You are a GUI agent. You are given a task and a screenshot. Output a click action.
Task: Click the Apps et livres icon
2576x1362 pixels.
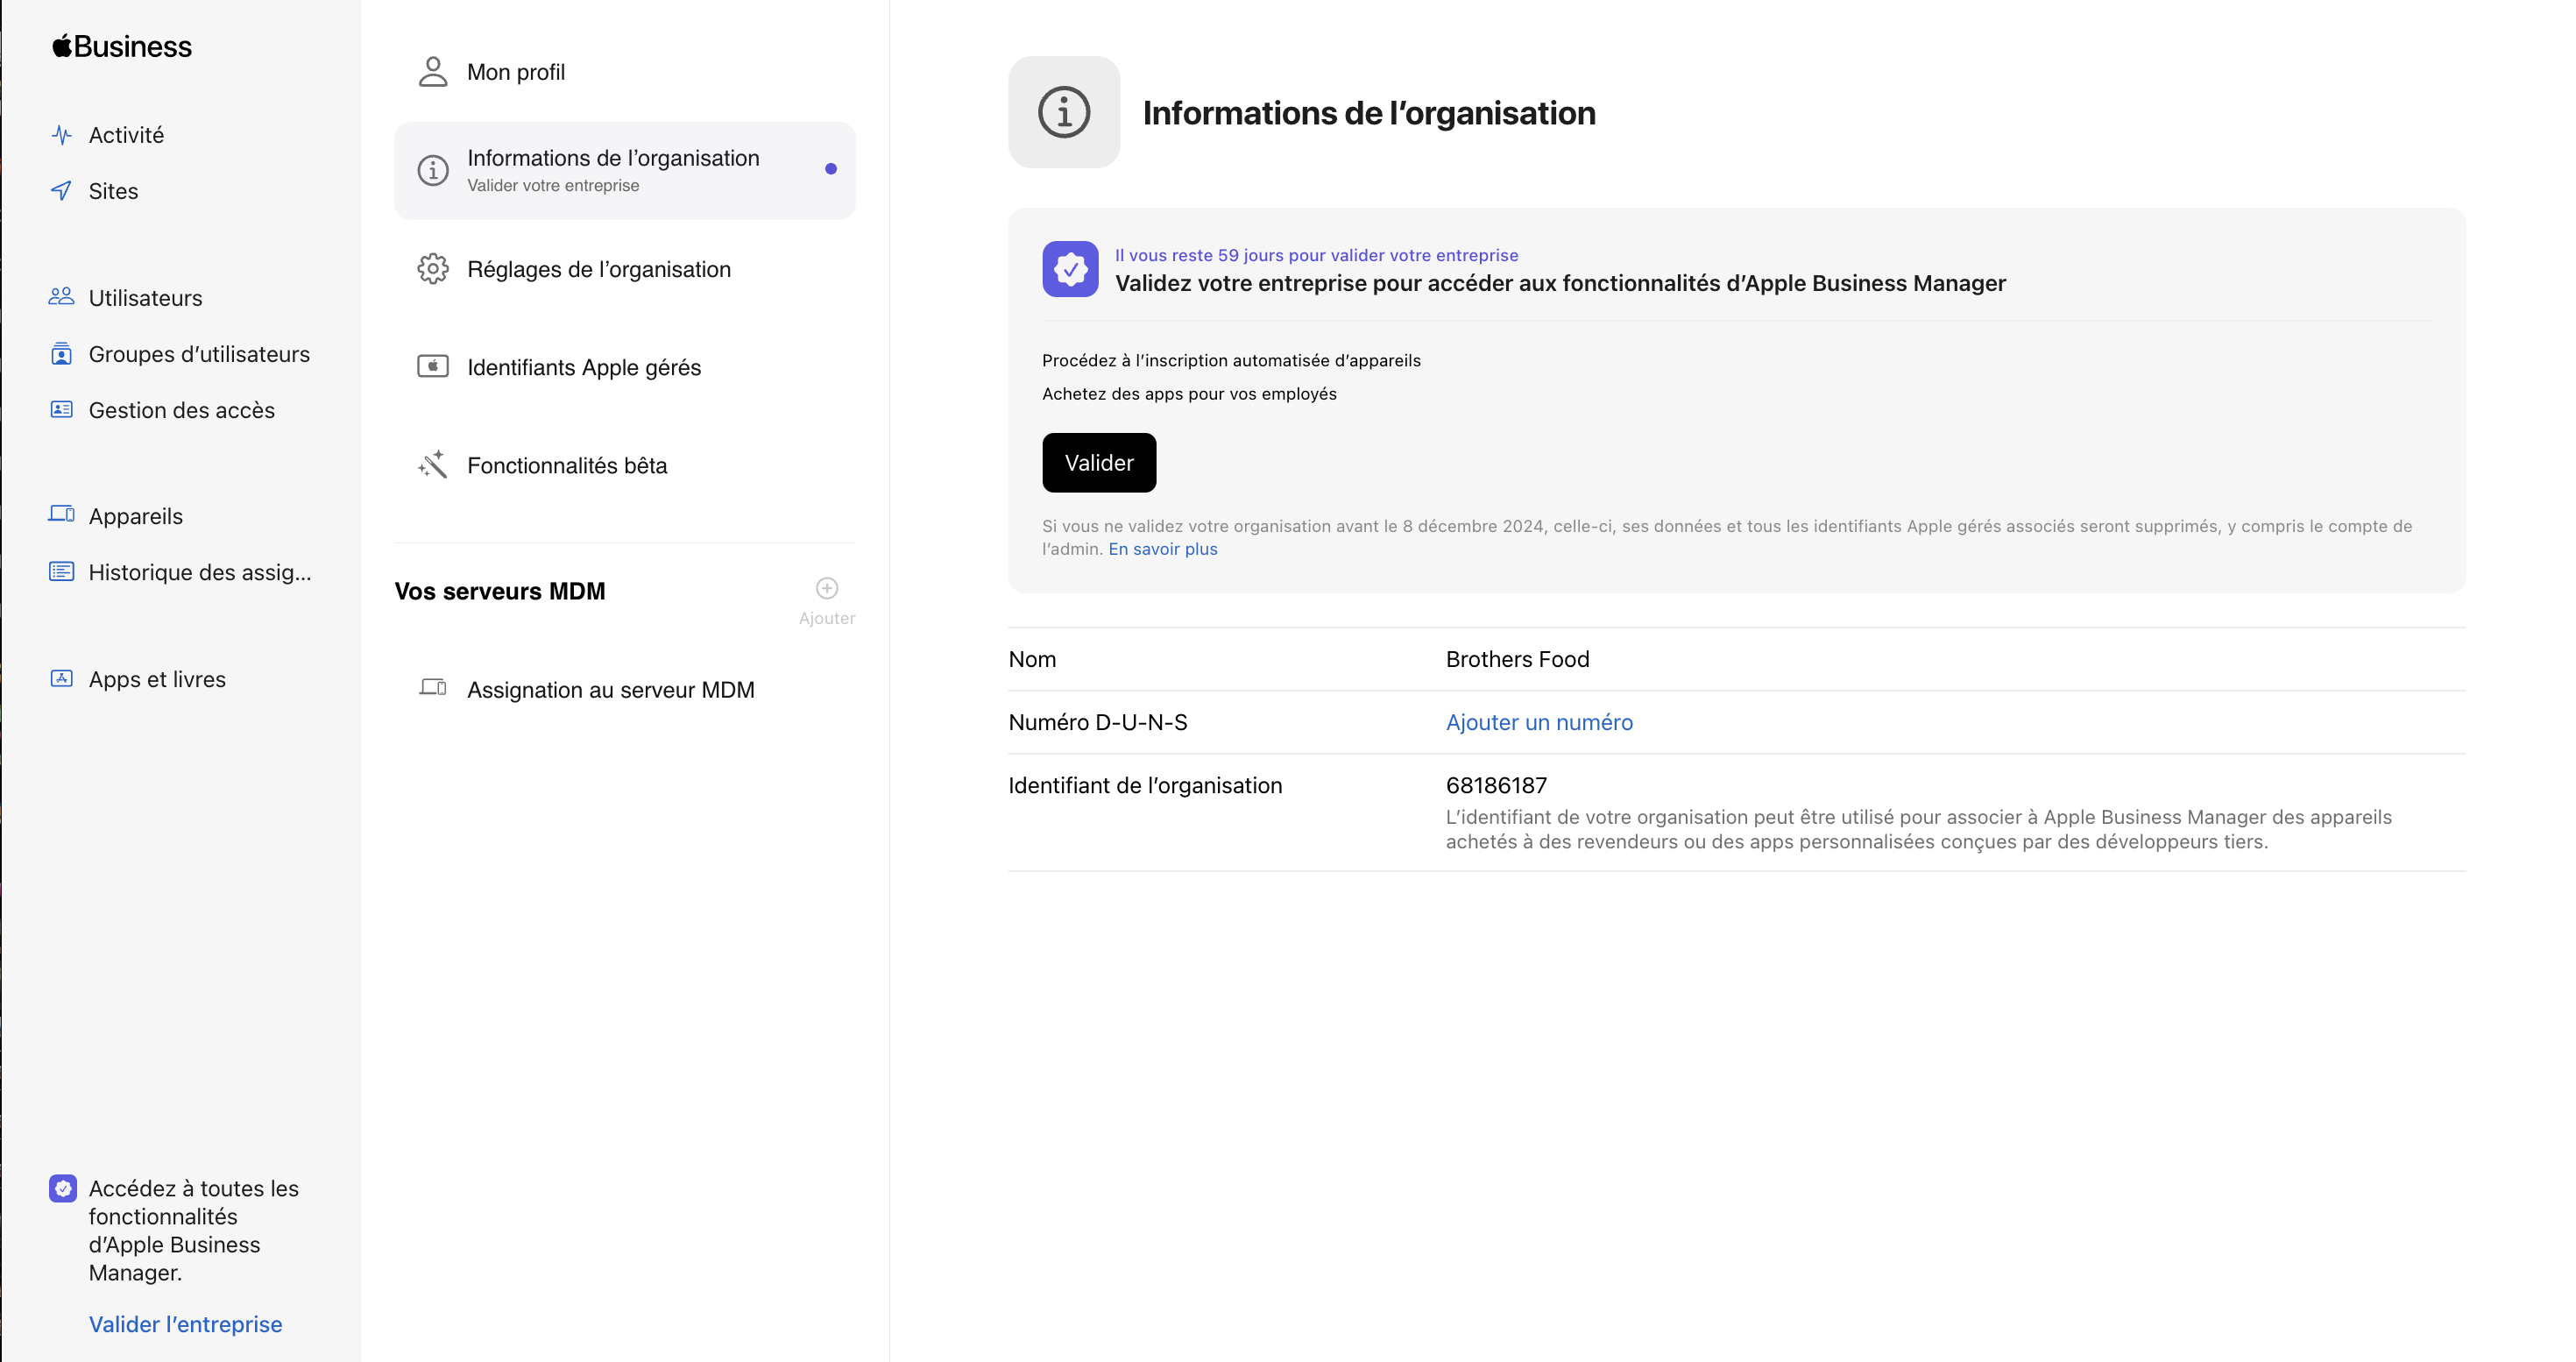tap(62, 678)
